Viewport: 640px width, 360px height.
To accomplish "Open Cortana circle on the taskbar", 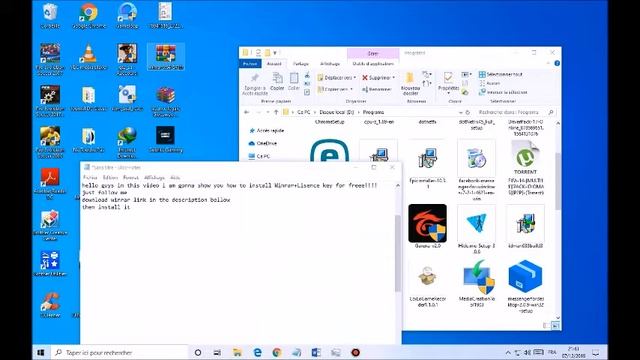I will pos(198,352).
